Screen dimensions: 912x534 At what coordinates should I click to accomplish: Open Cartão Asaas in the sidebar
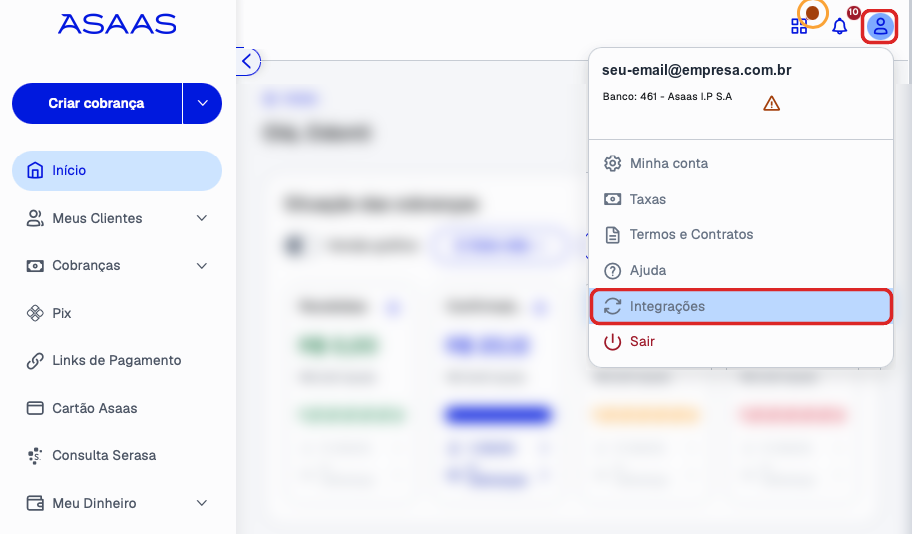(117, 408)
